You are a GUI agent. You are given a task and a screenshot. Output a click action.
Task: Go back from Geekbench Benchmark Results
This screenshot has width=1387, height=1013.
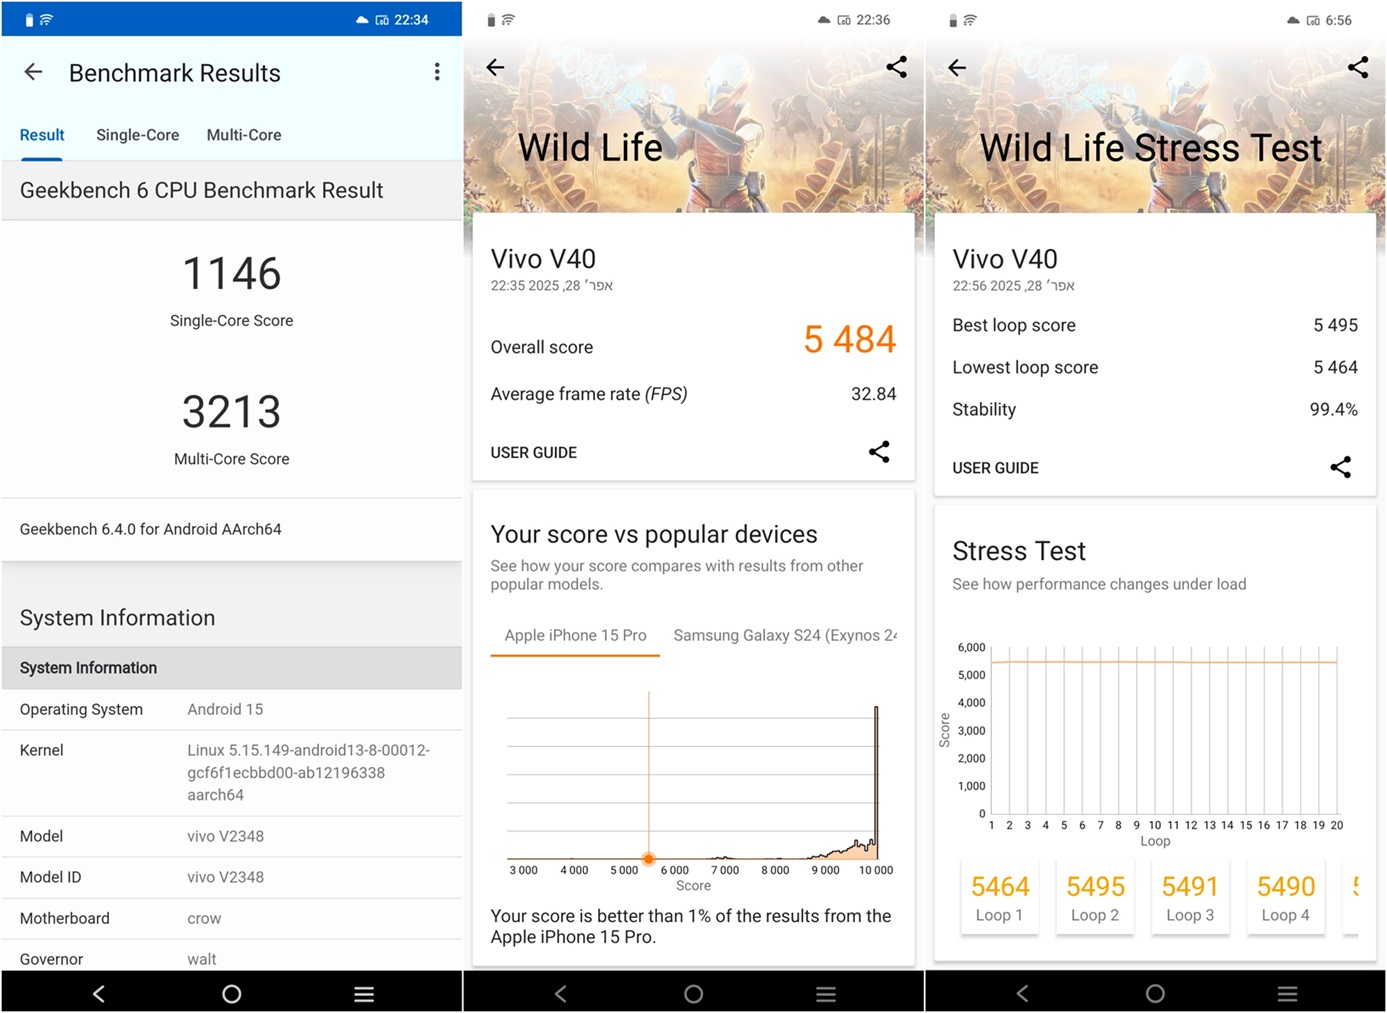(x=33, y=72)
